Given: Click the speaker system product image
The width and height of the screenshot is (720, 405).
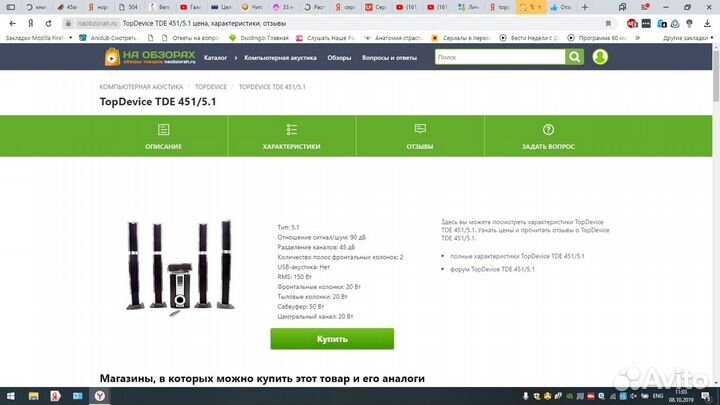Looking at the screenshot, I should [180, 268].
